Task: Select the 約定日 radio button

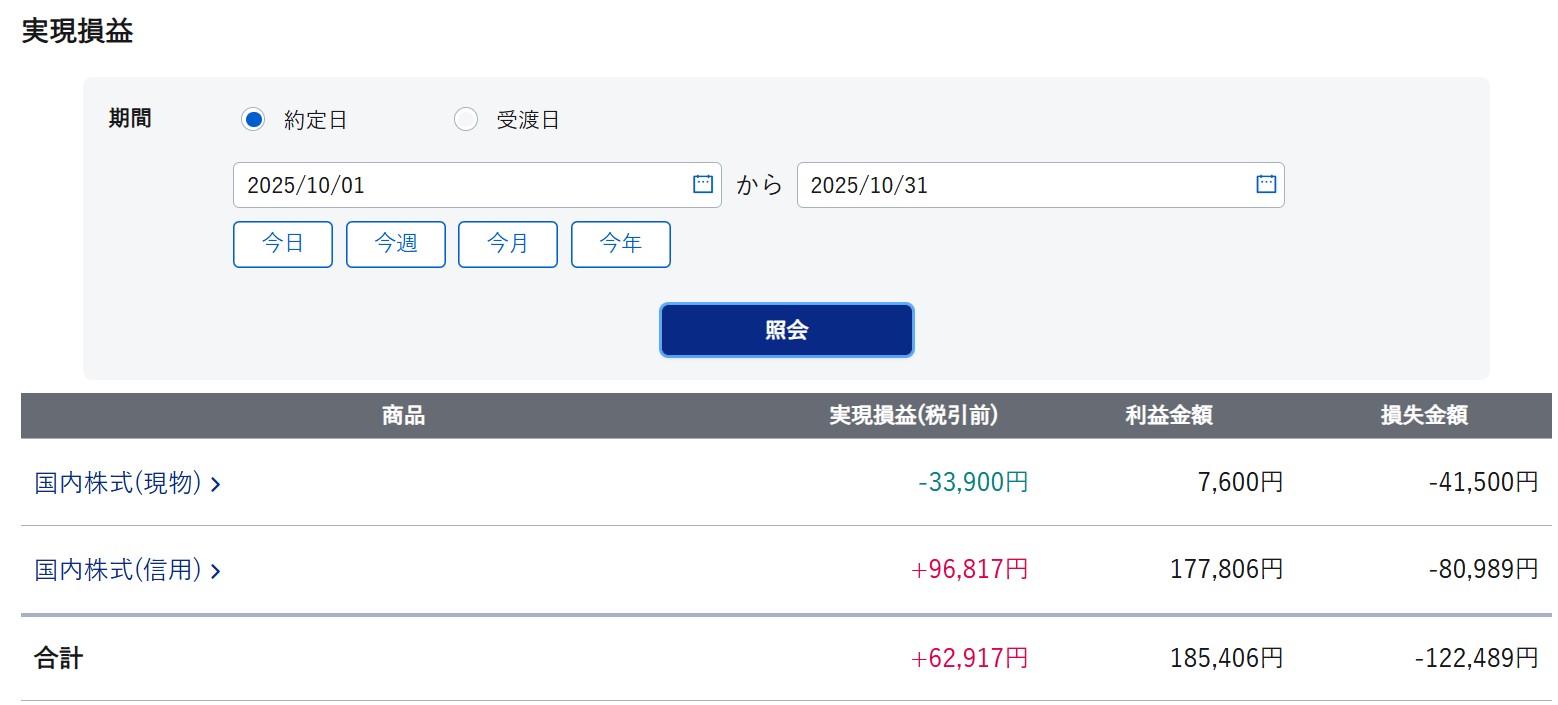Action: tap(253, 120)
